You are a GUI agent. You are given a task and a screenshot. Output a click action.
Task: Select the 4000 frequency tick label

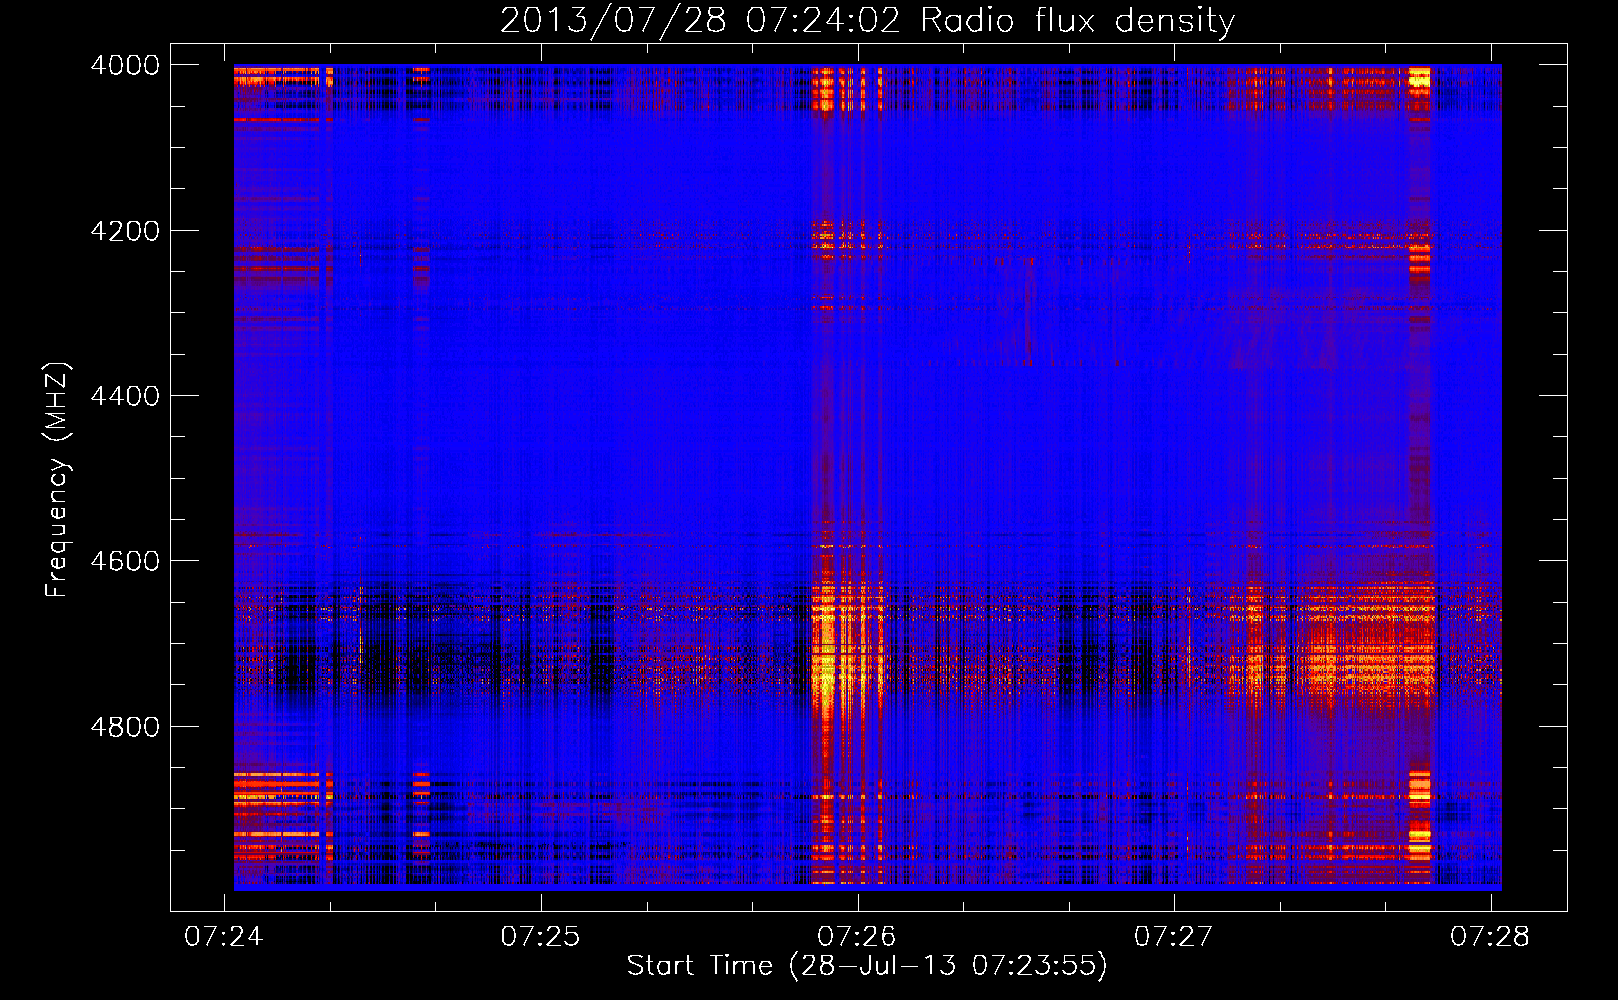pos(125,65)
